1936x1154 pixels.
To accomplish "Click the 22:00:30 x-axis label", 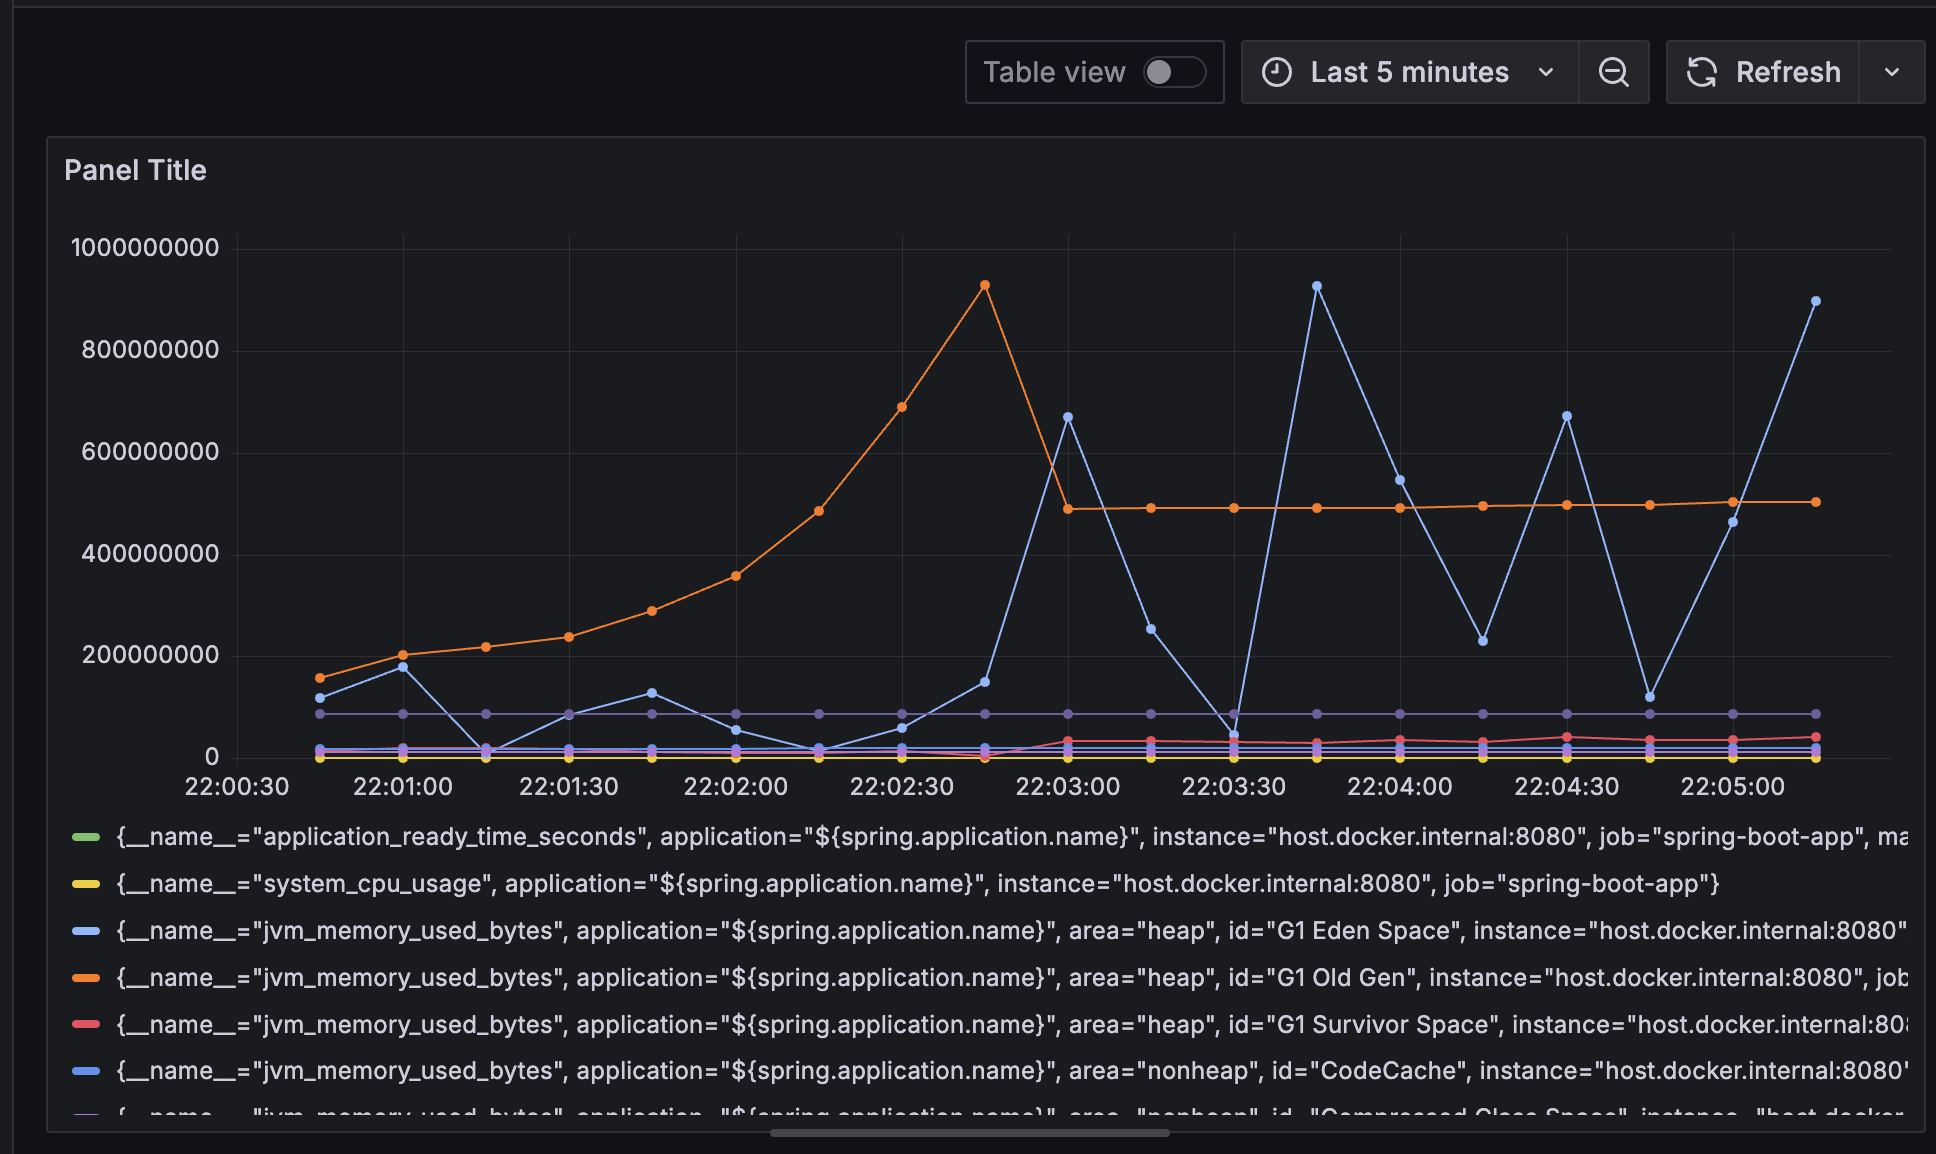I will (x=237, y=787).
